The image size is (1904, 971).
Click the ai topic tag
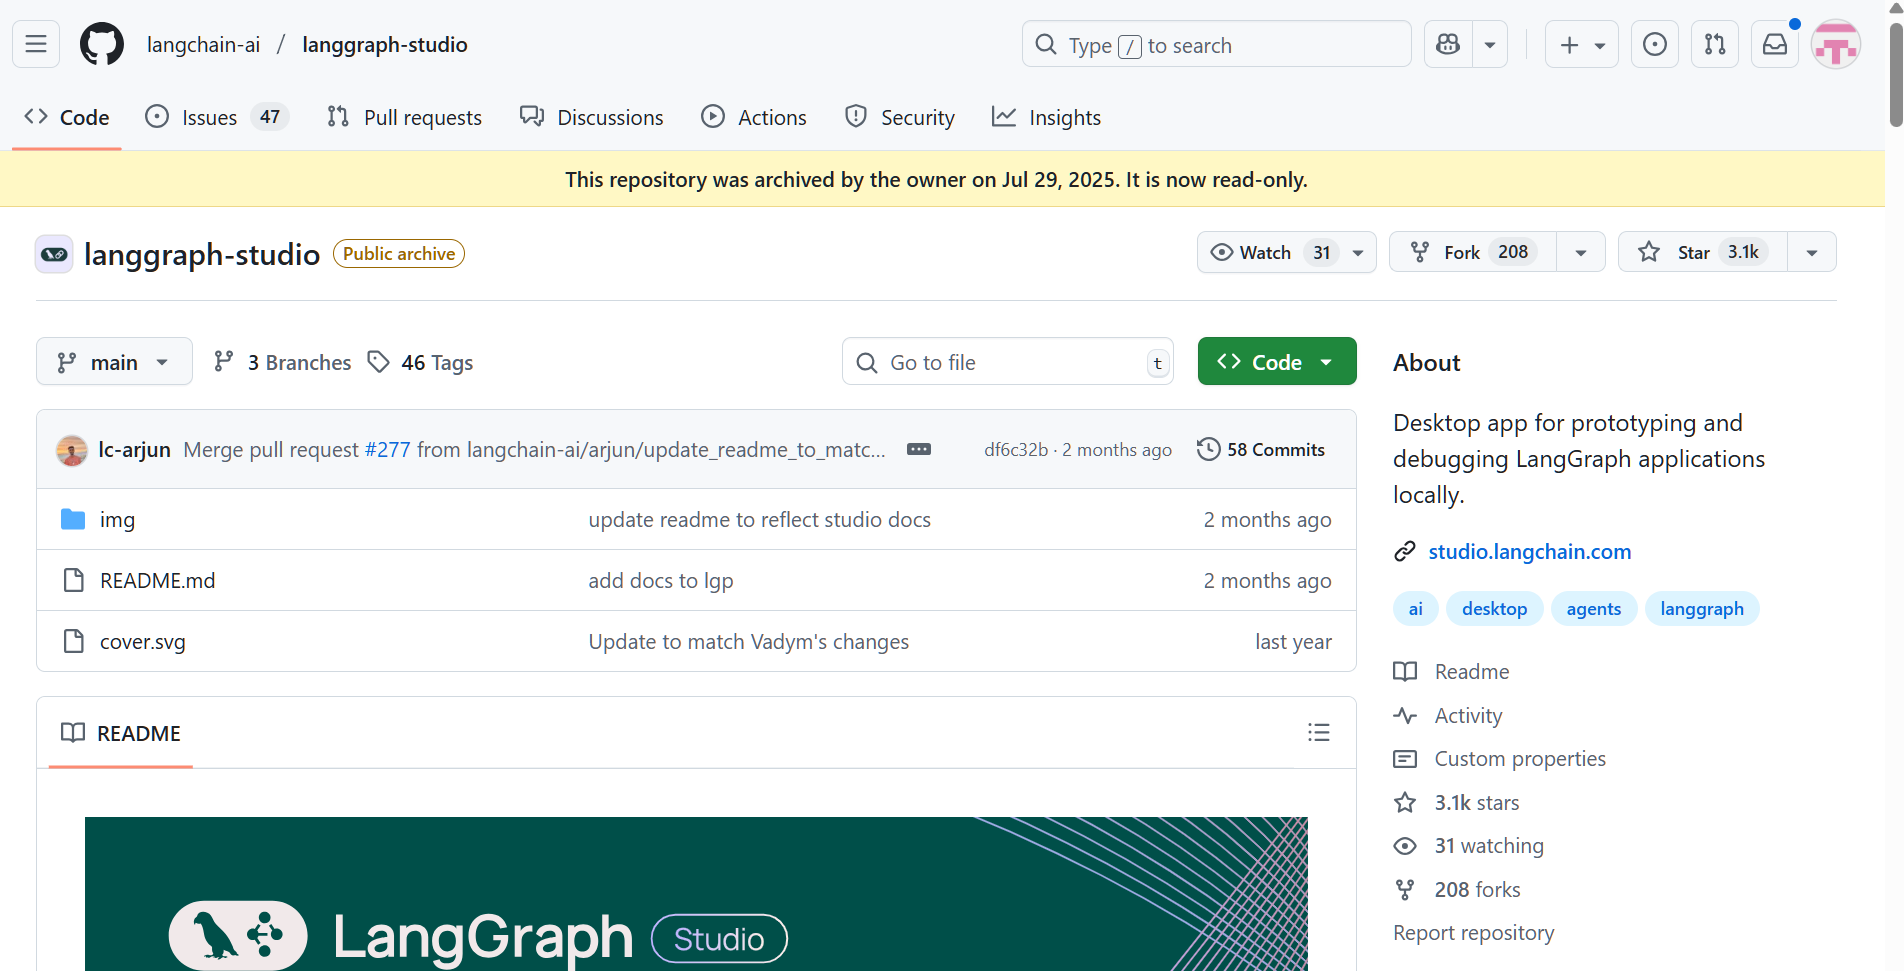tap(1415, 609)
